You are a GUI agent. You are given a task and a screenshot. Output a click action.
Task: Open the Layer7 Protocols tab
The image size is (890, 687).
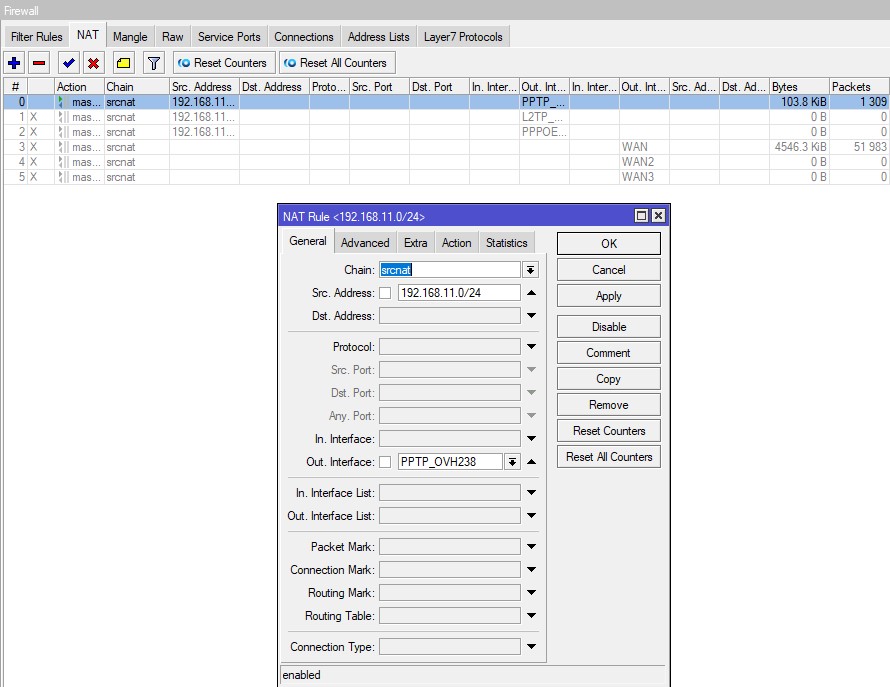(463, 37)
